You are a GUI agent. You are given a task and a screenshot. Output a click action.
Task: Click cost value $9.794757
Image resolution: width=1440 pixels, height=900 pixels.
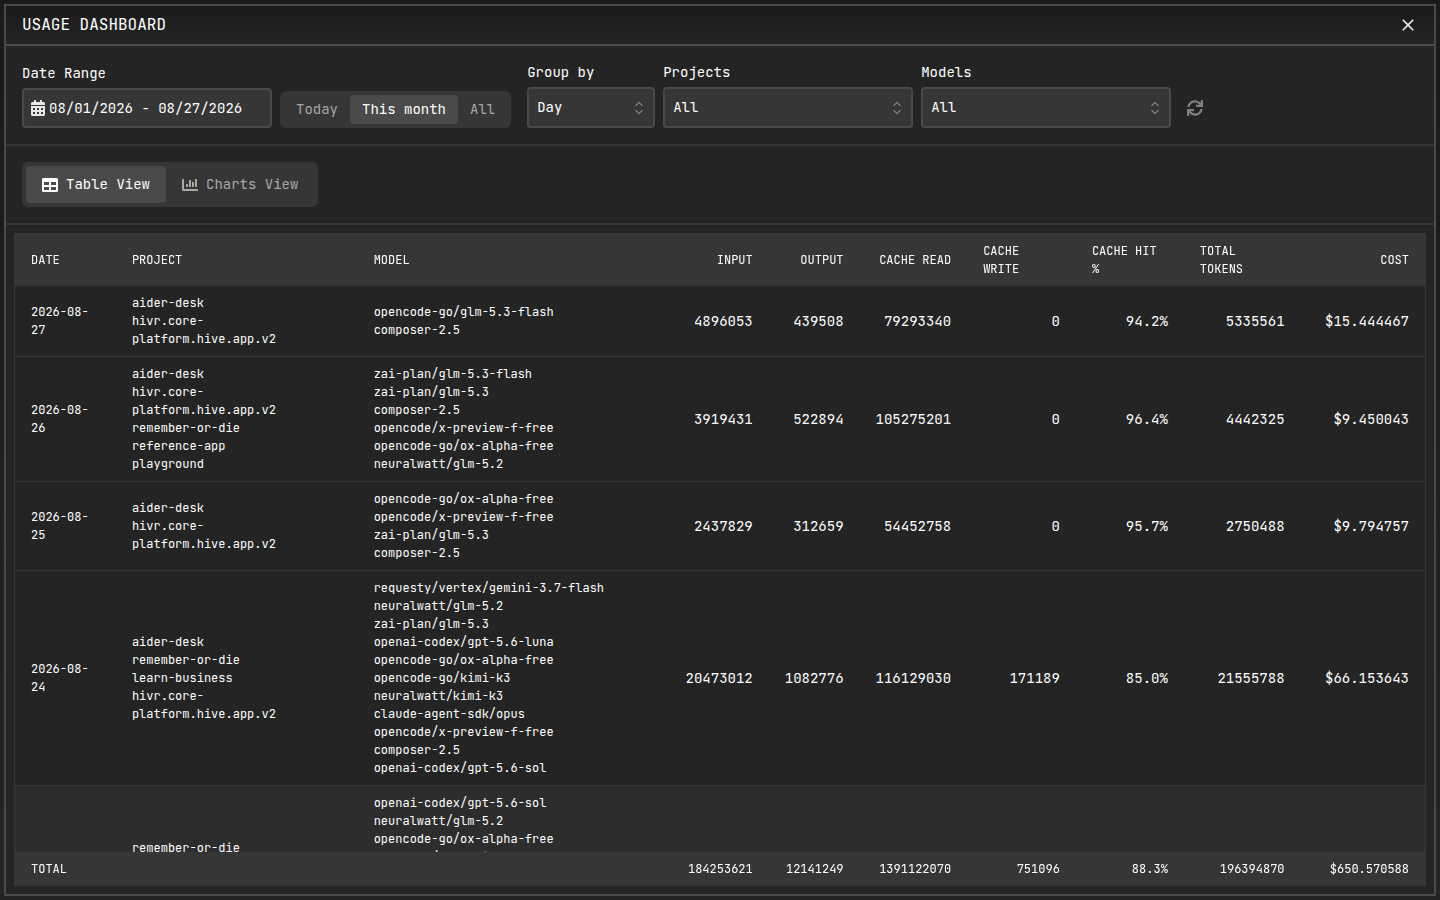point(1370,526)
